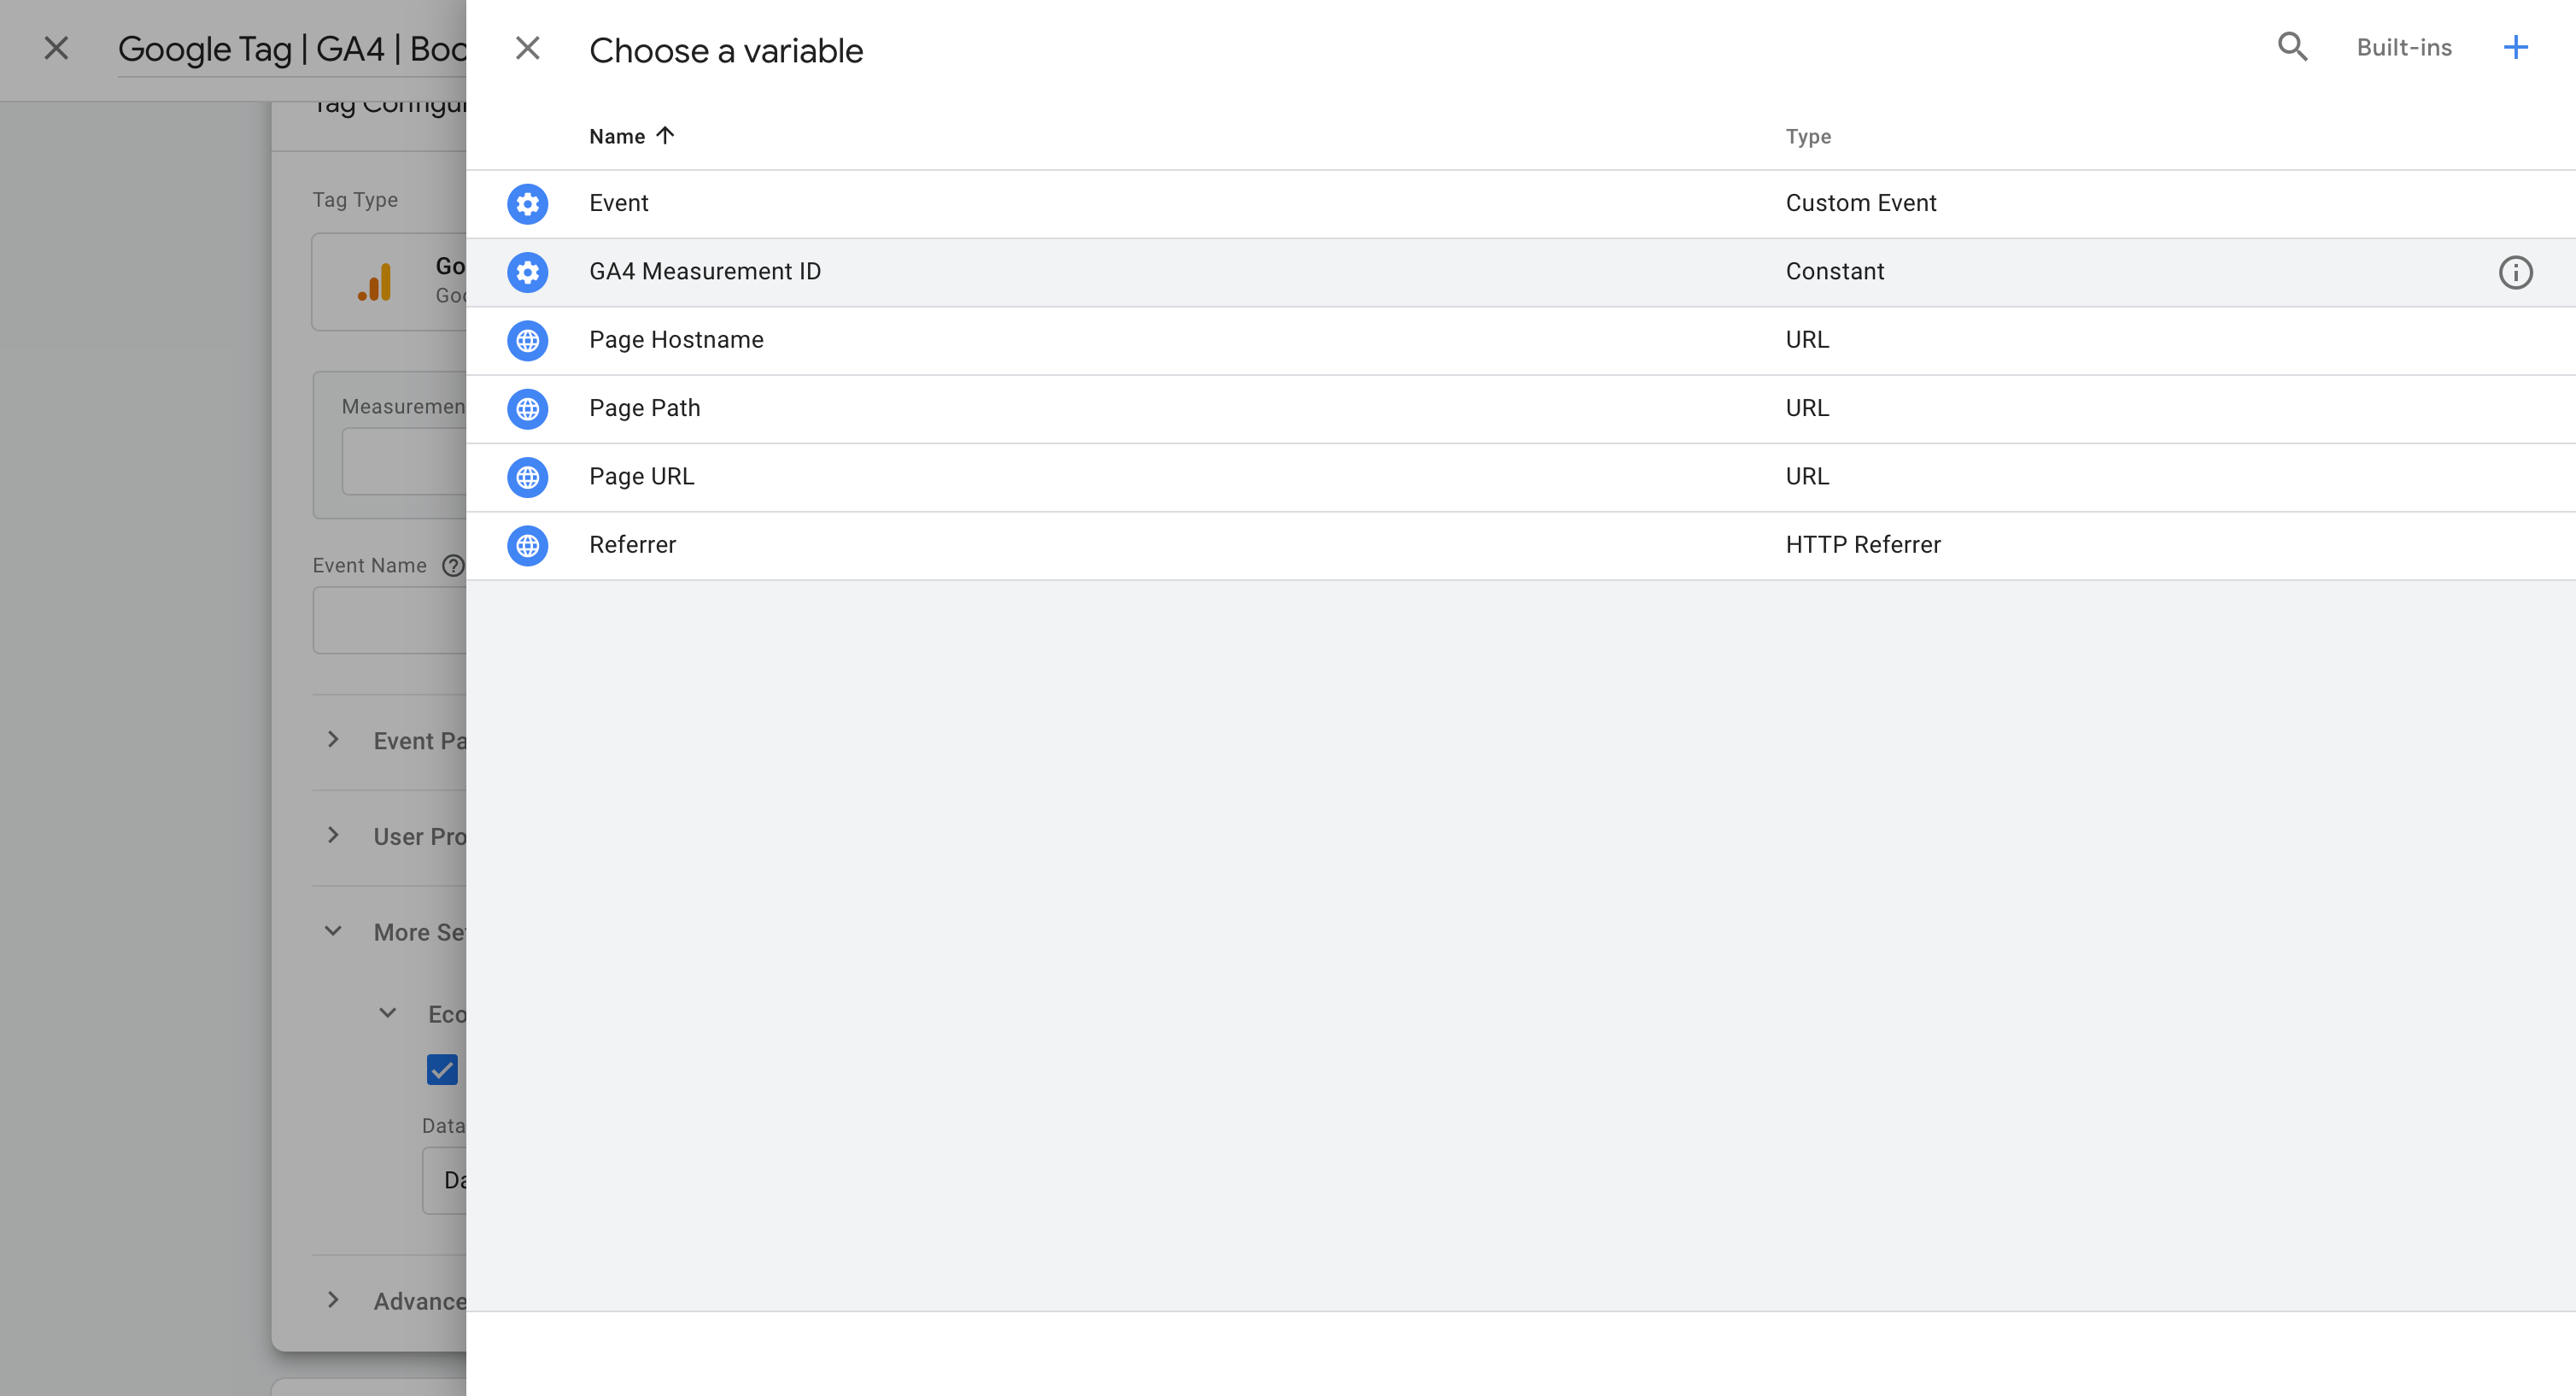Select the Page URL variable
Image resolution: width=2576 pixels, height=1396 pixels.
tap(1520, 477)
